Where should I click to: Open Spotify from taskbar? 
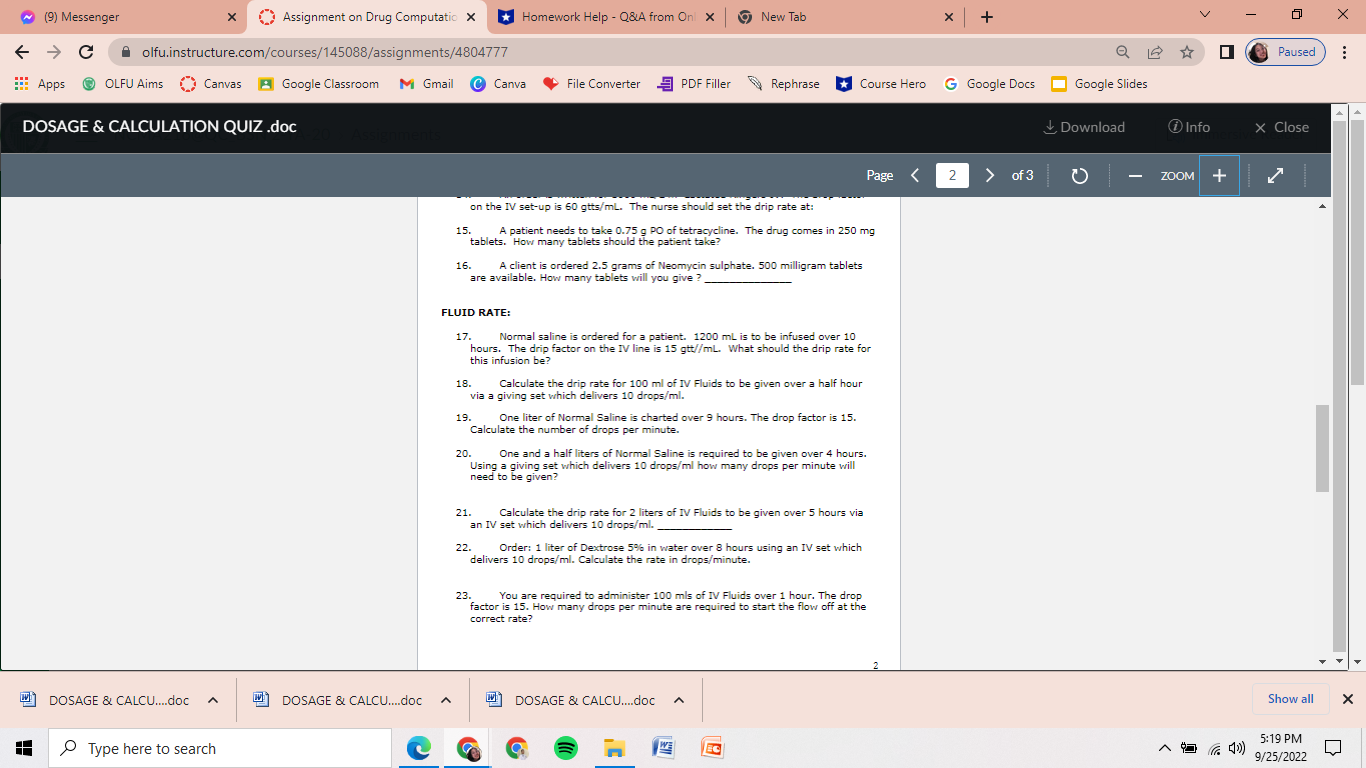coord(566,748)
